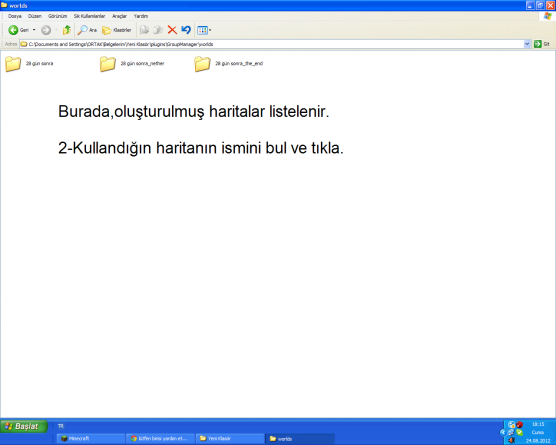Undo the last action with blue arrow
This screenshot has width=556, height=445.
[x=186, y=30]
